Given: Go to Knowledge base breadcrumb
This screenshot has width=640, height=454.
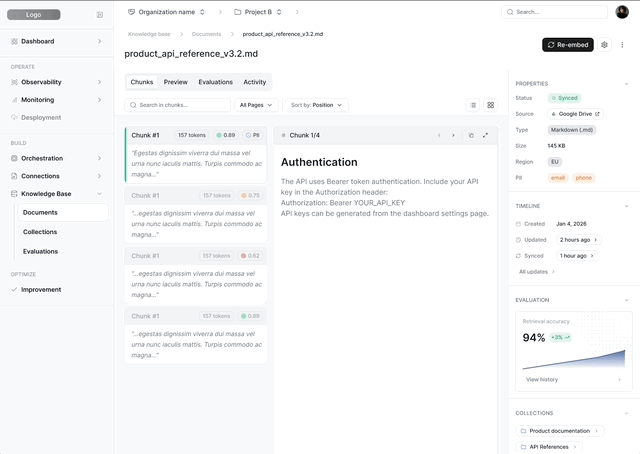Looking at the screenshot, I should coord(149,34).
